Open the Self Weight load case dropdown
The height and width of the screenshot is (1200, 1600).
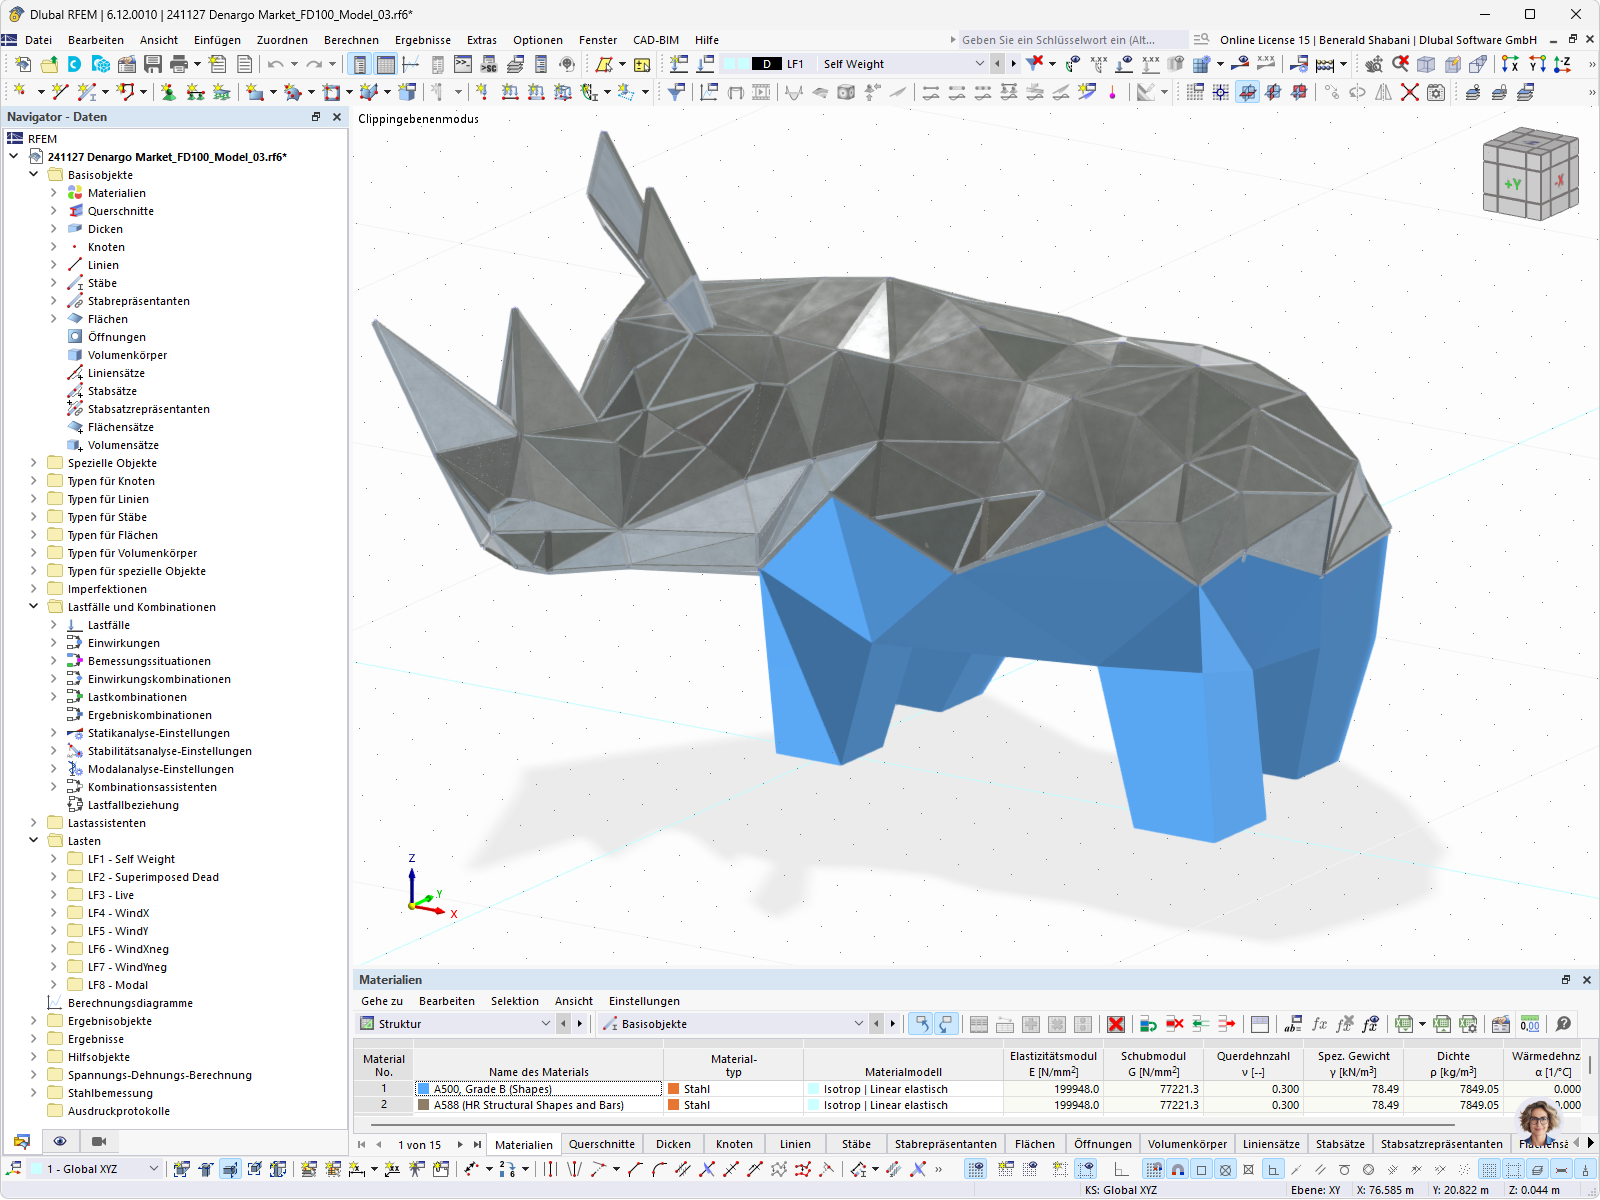click(x=982, y=63)
